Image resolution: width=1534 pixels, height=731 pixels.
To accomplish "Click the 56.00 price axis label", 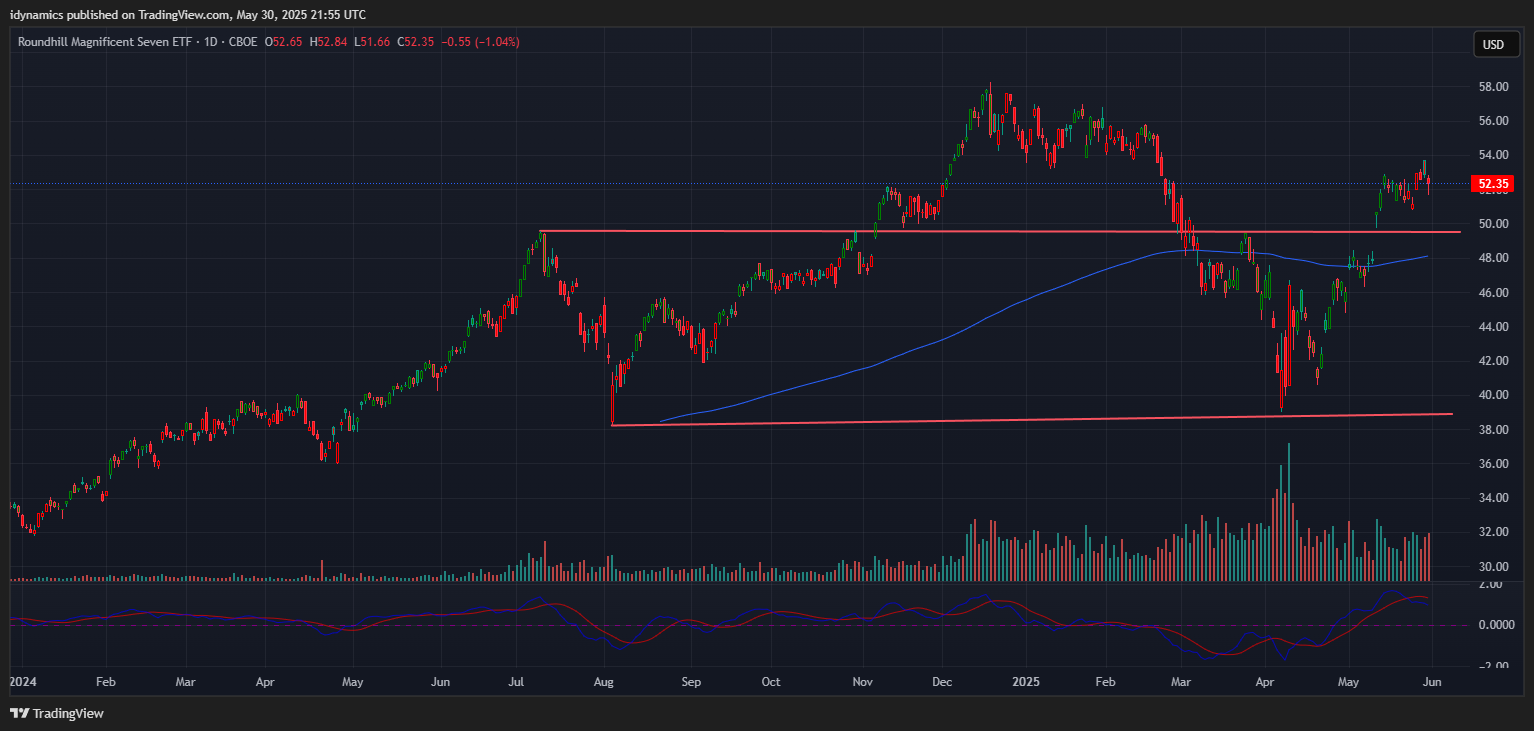I will [1493, 121].
